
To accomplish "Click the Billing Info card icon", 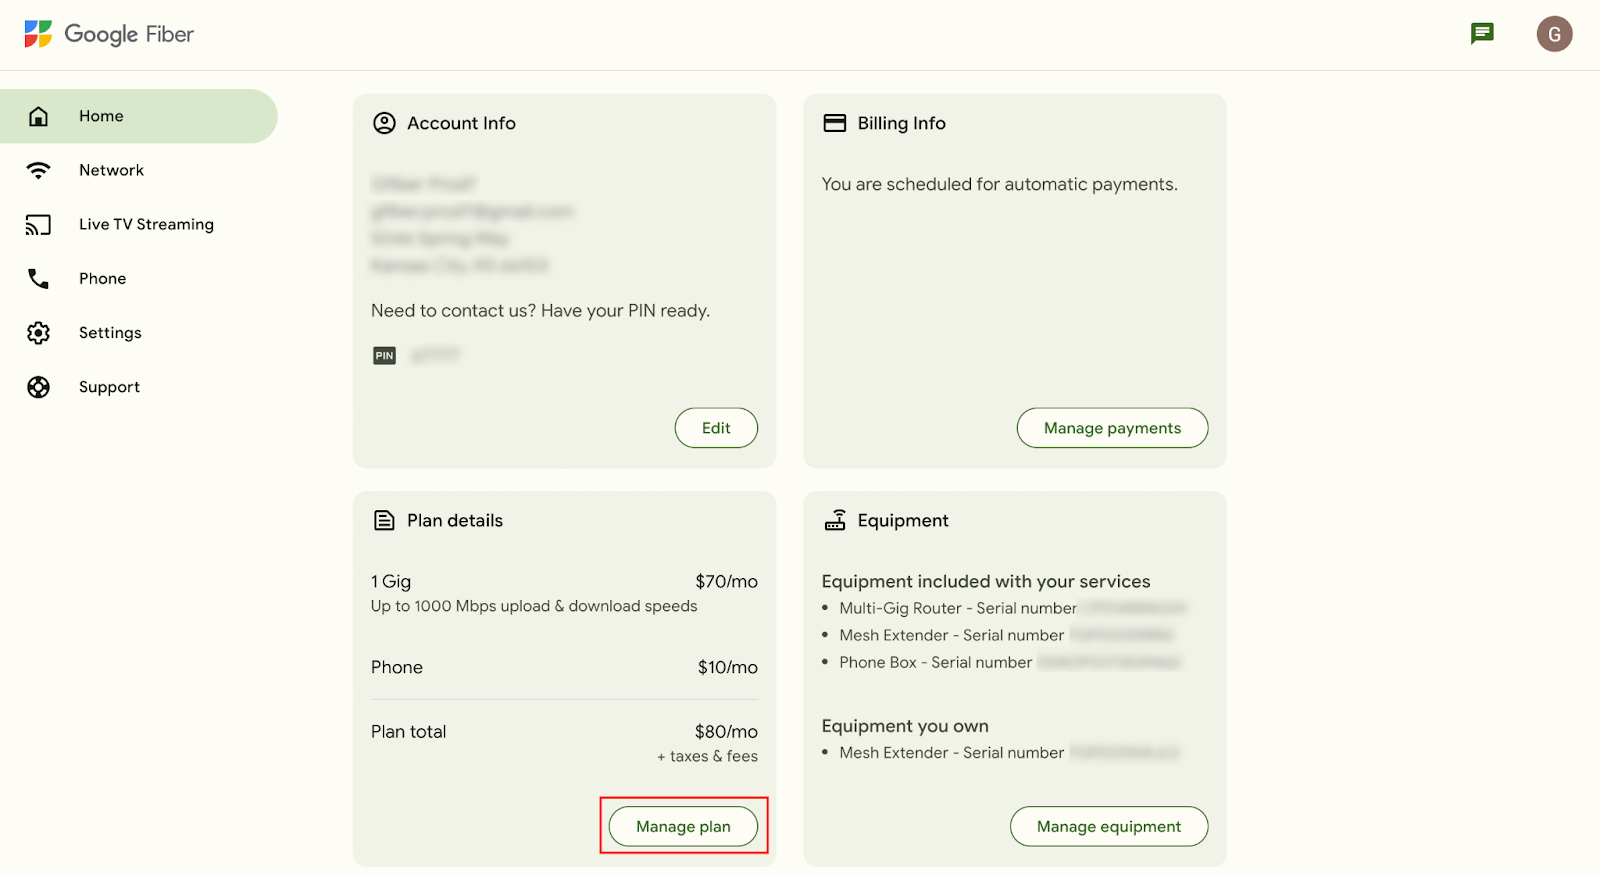I will (834, 123).
